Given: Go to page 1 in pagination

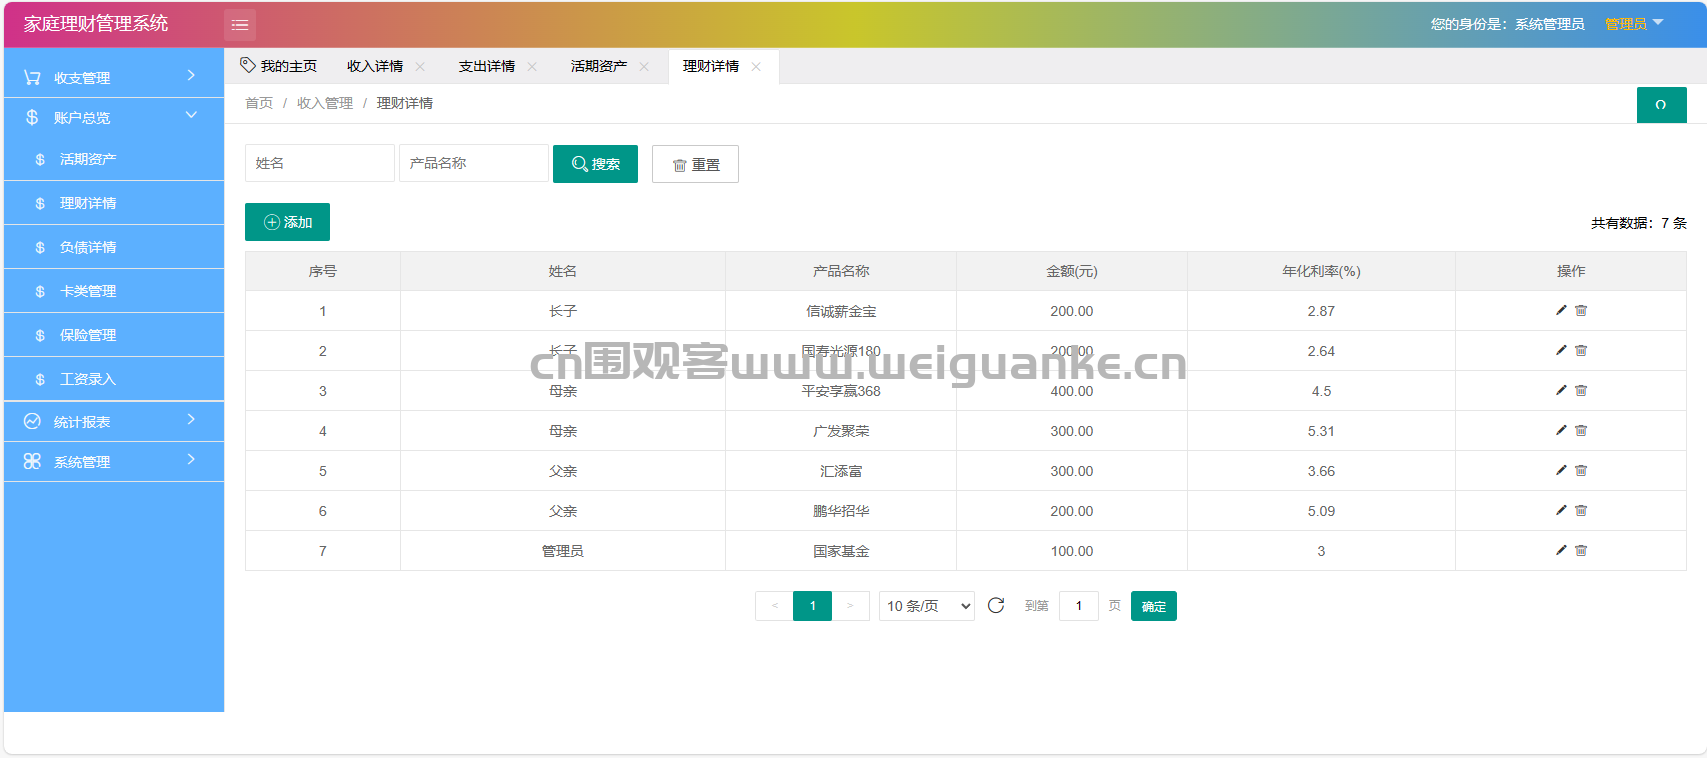Looking at the screenshot, I should pyautogui.click(x=813, y=606).
